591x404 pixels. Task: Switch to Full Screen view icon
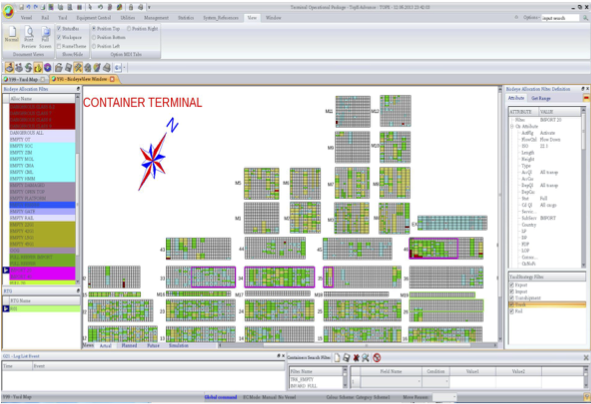(45, 37)
